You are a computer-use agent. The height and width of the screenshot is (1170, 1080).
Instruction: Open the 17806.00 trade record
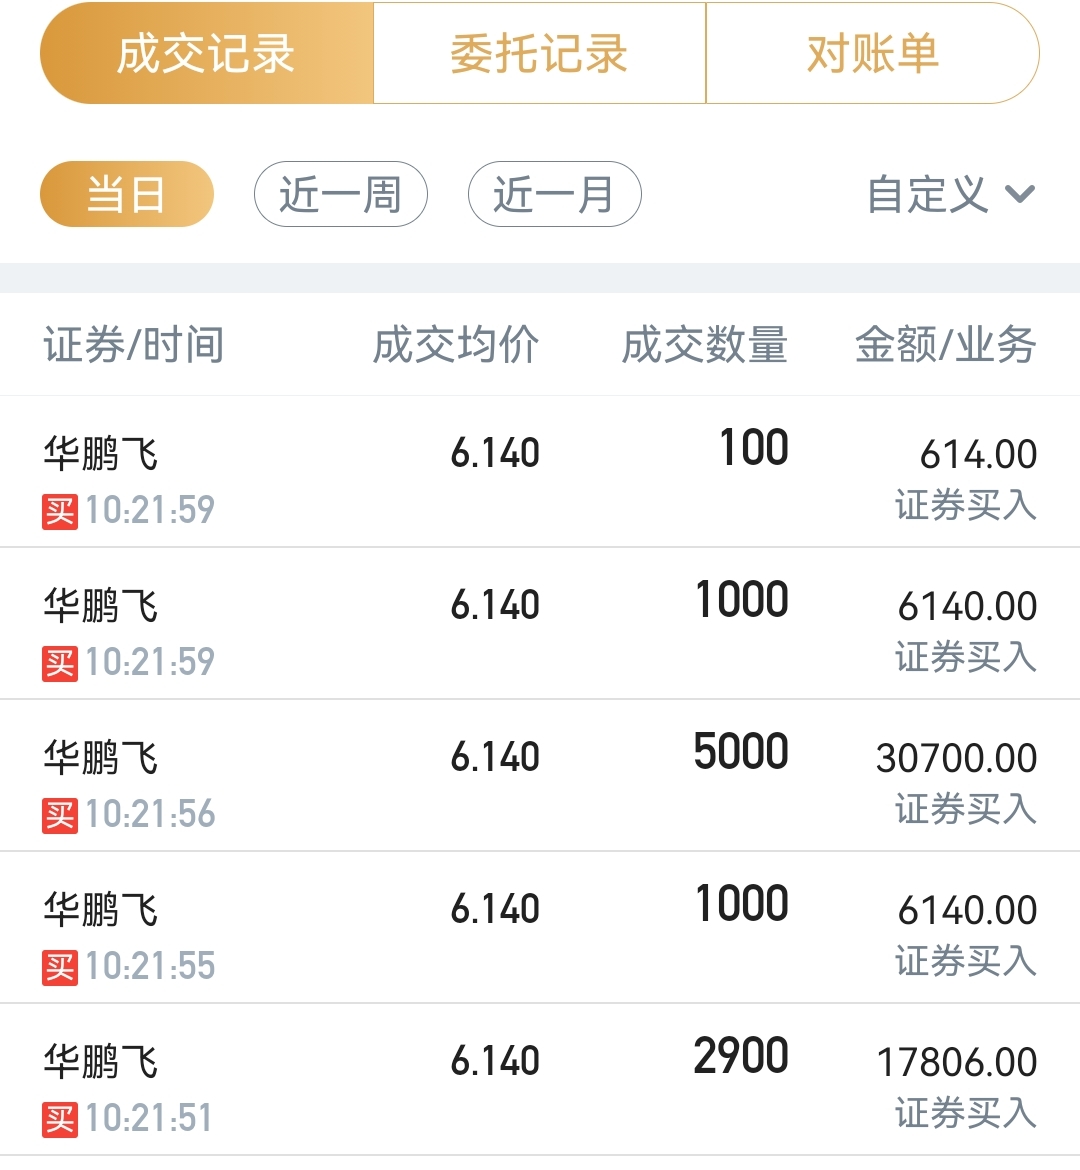click(x=540, y=1079)
